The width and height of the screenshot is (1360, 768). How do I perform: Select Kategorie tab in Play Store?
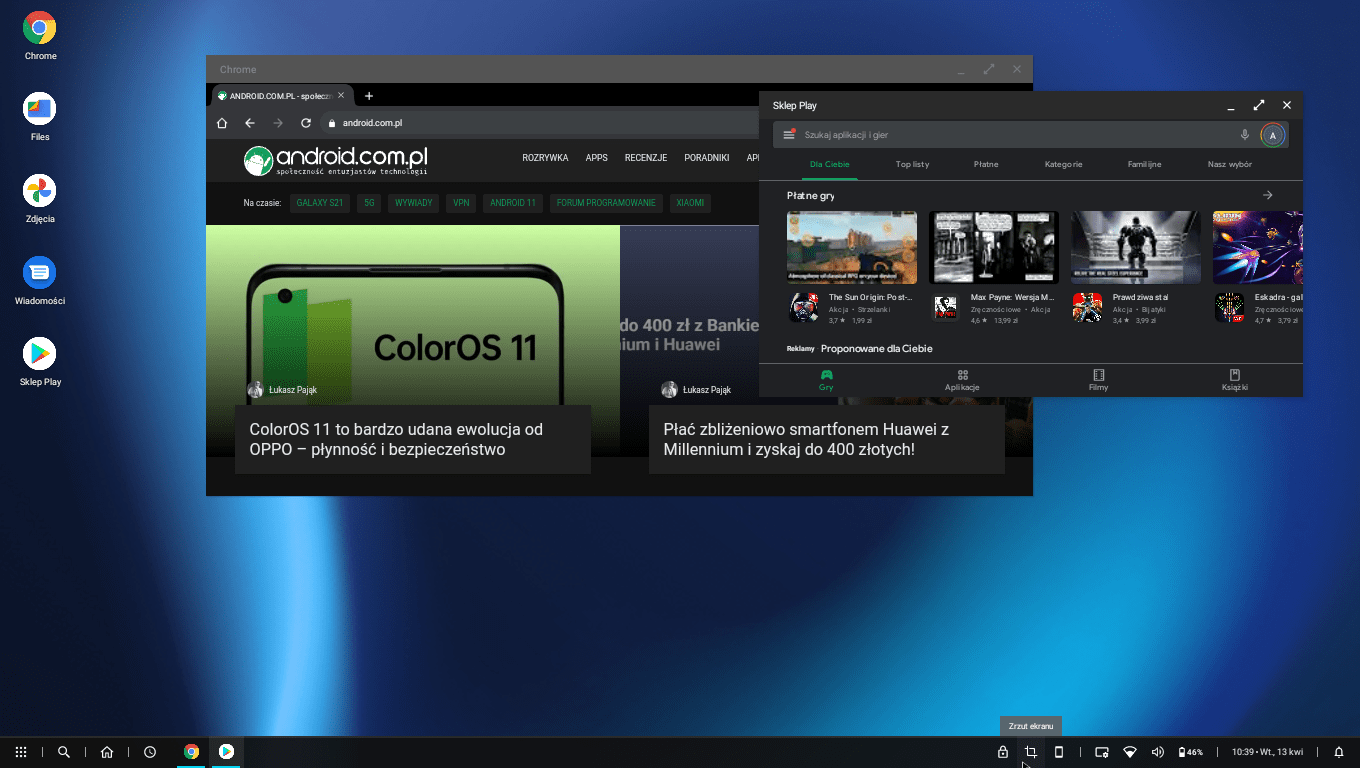(1063, 164)
